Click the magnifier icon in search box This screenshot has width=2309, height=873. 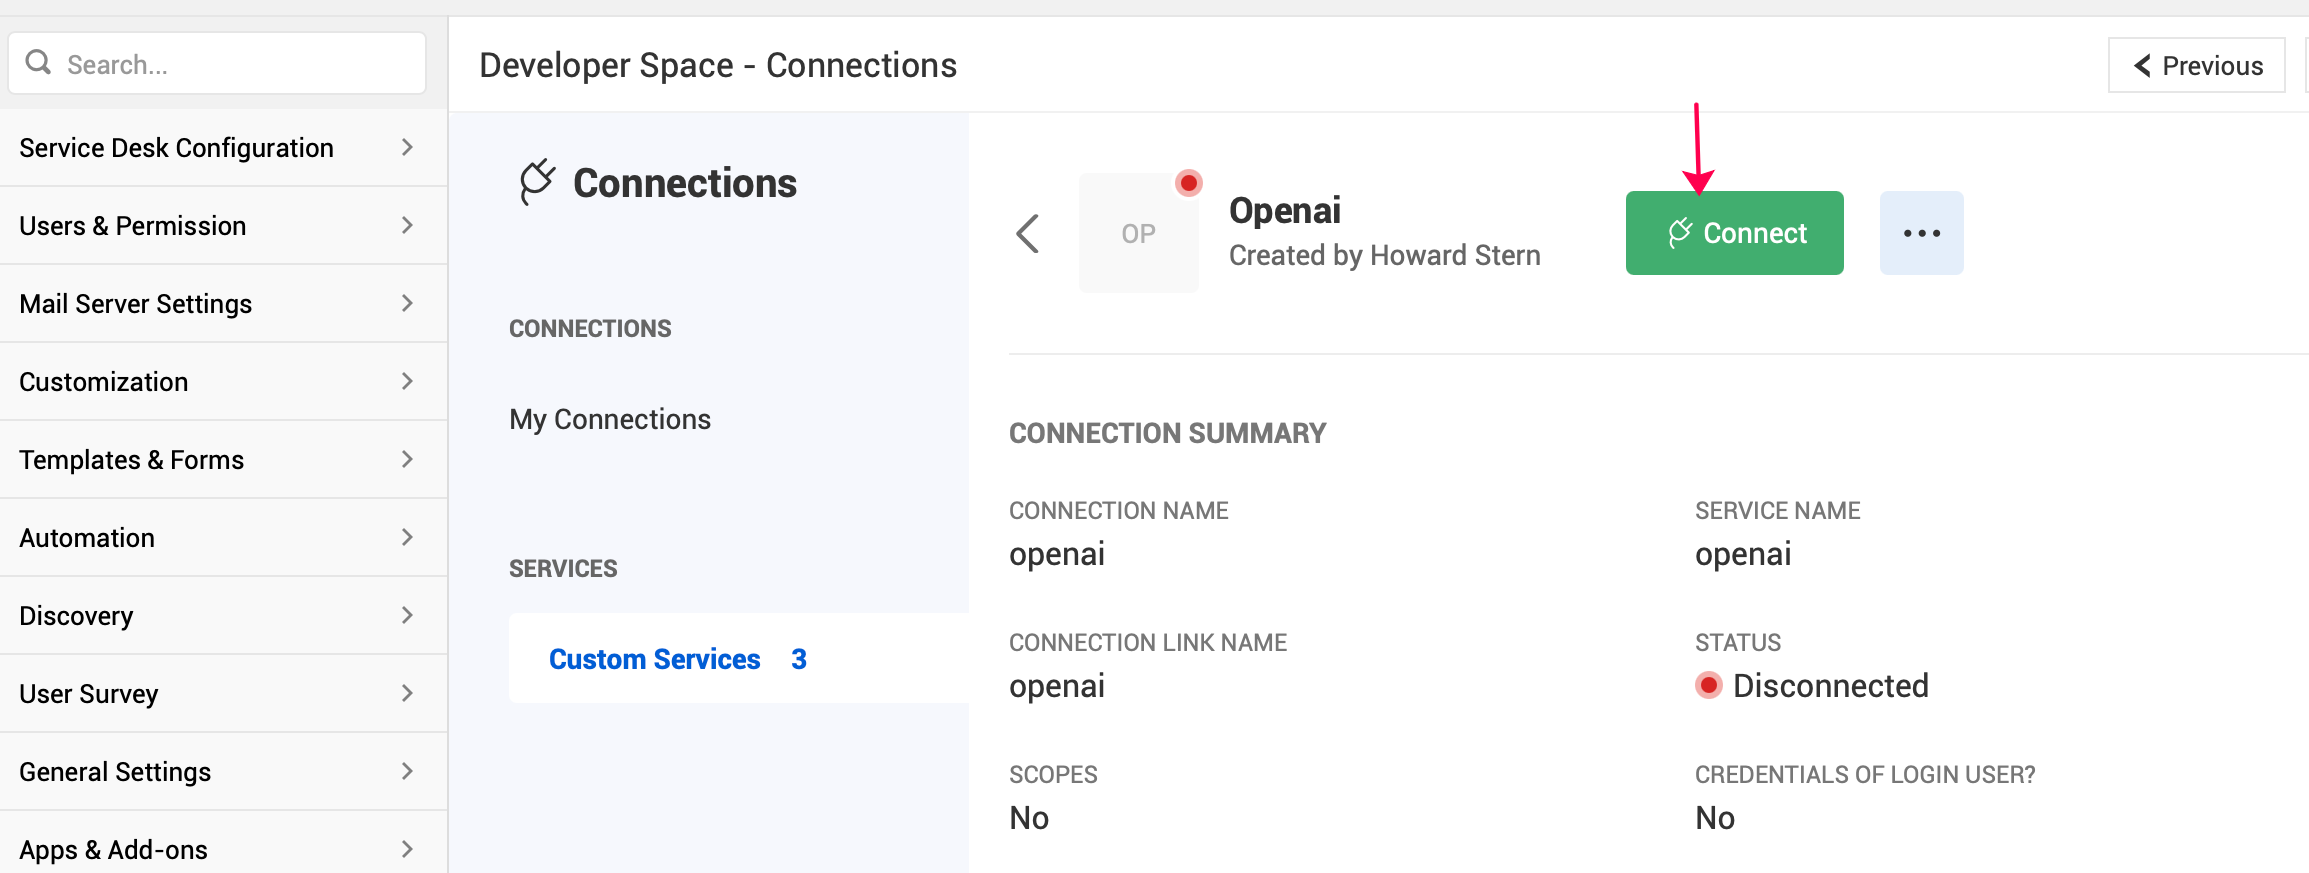[x=38, y=63]
